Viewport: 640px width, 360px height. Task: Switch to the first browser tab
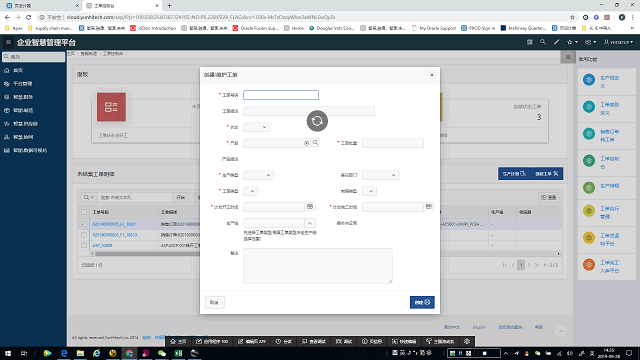41,6
